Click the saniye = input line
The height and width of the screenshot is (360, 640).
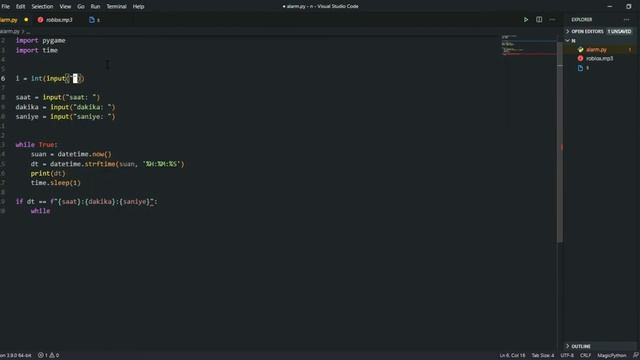point(65,117)
